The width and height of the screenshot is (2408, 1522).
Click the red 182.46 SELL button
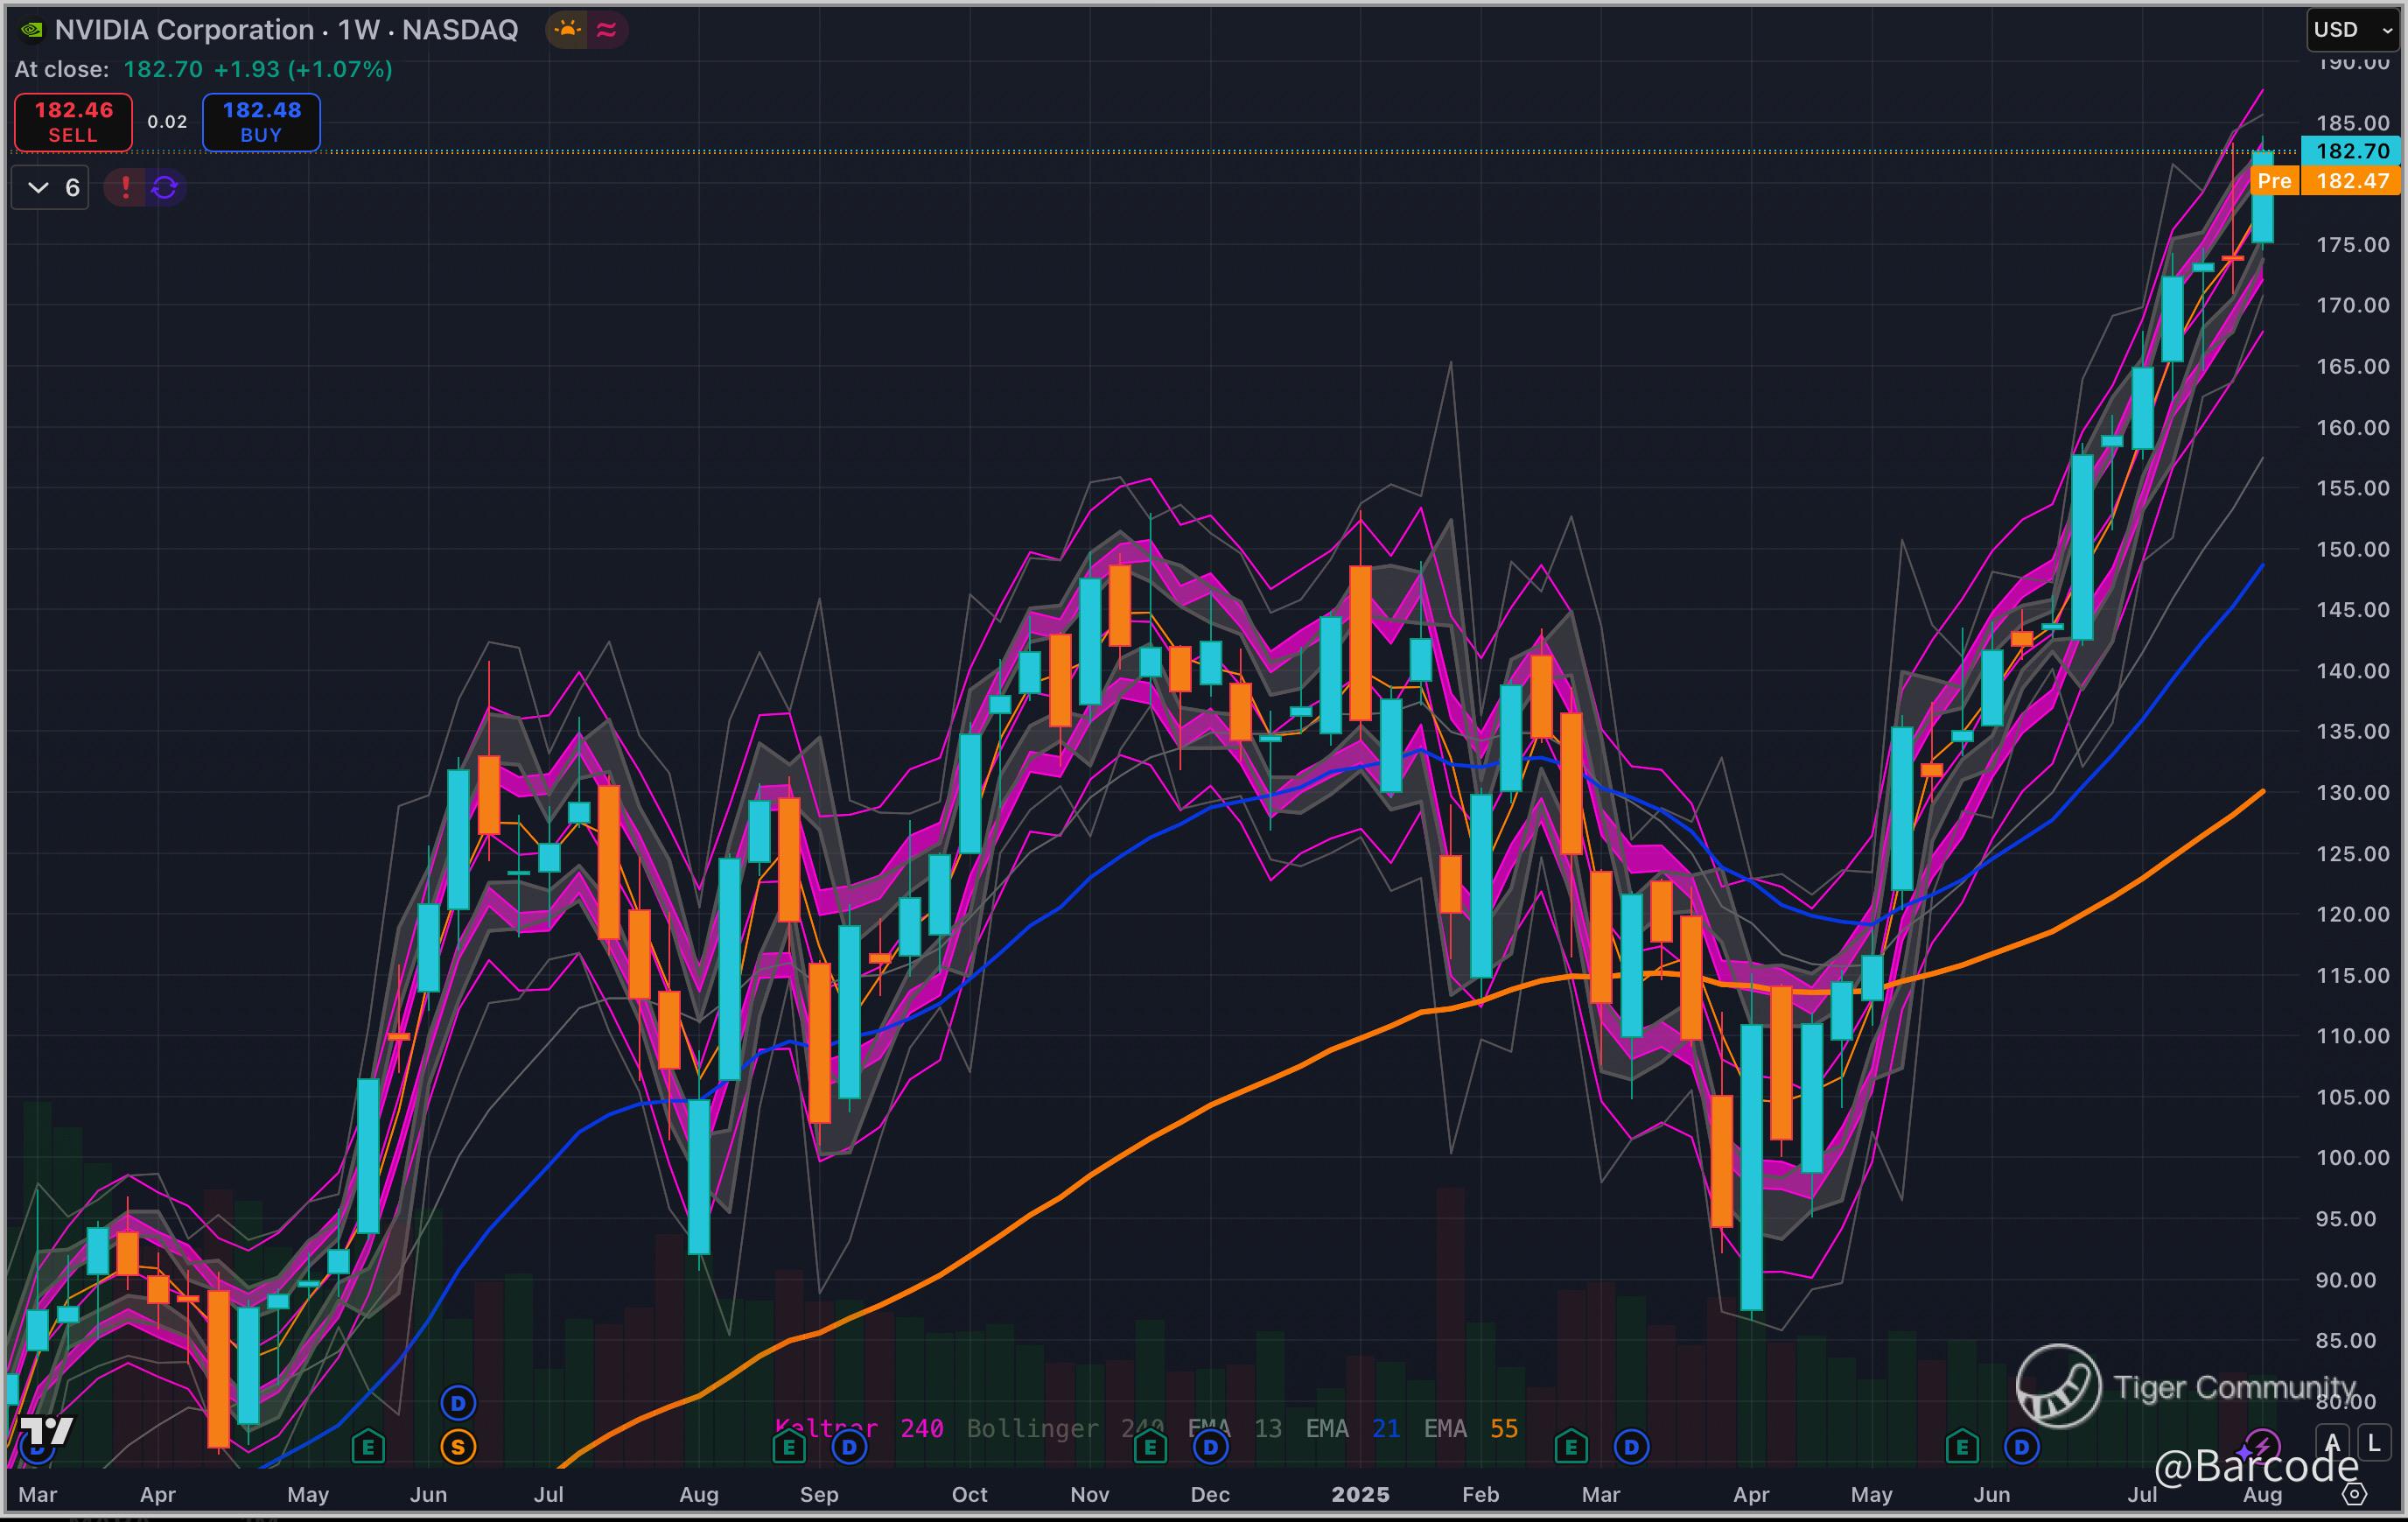73,122
